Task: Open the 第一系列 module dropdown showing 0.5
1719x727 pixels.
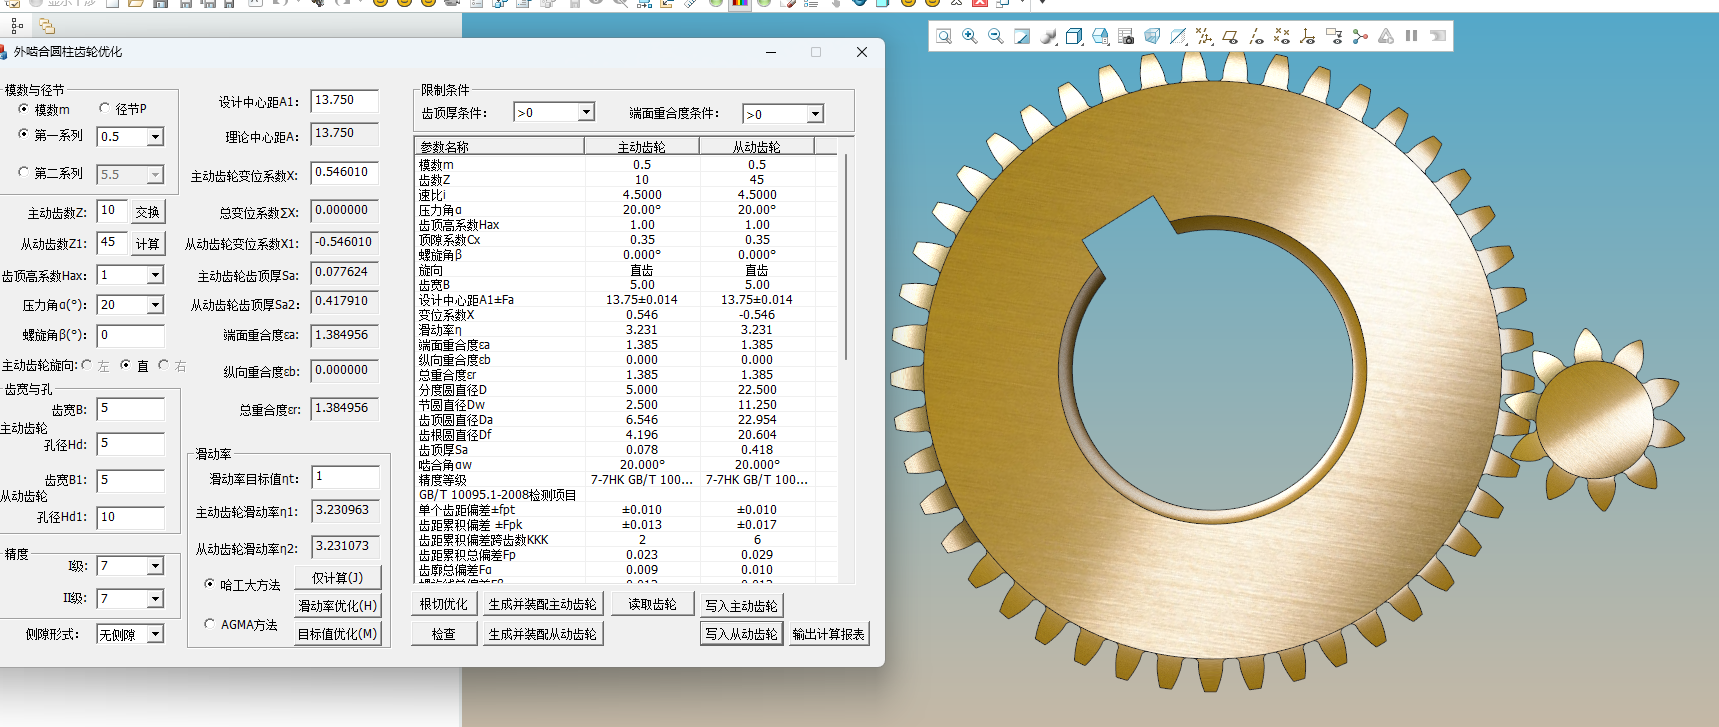Action: tap(155, 137)
